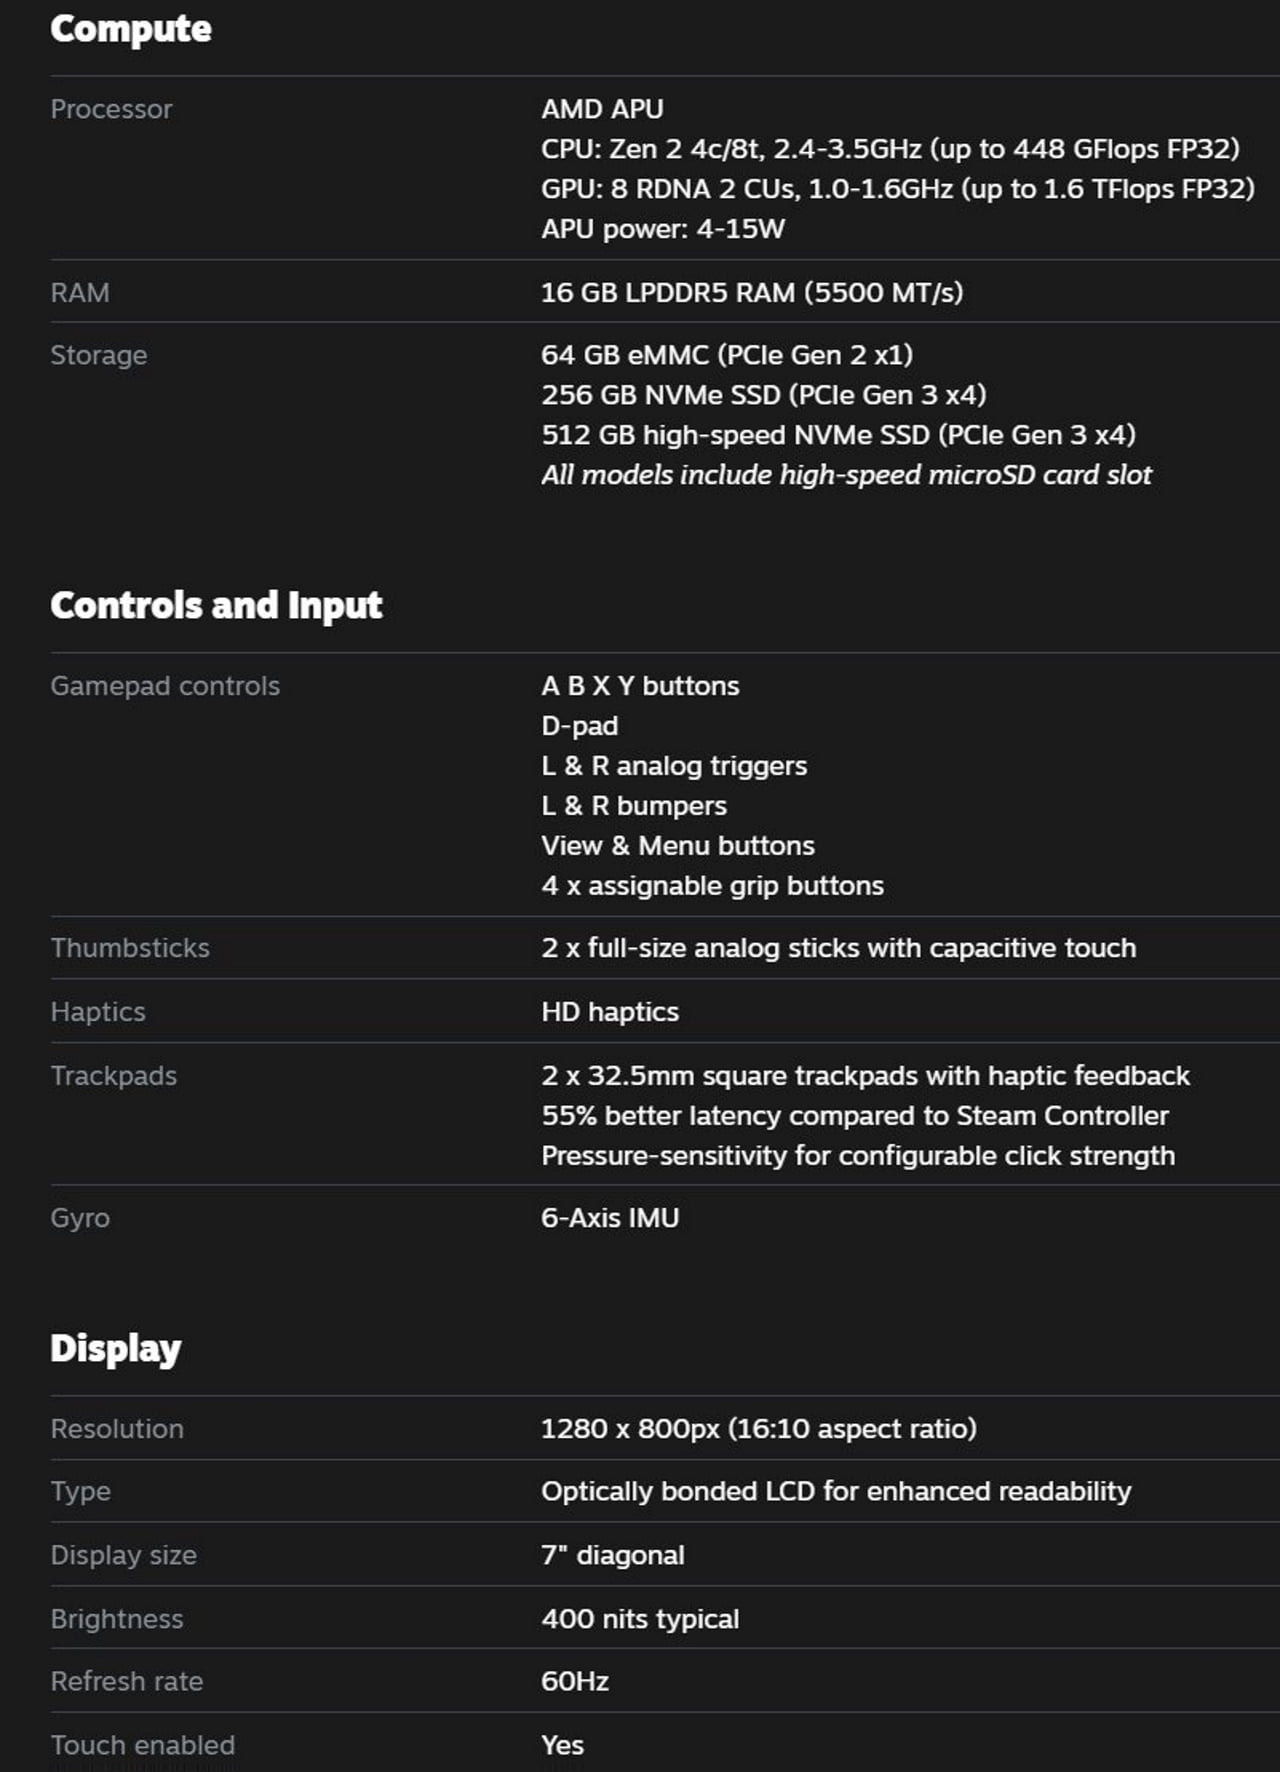Select the Gamepad controls label

165,686
